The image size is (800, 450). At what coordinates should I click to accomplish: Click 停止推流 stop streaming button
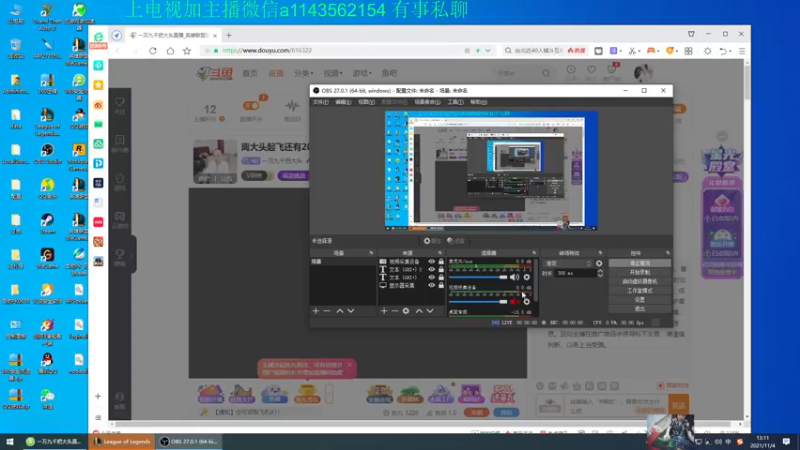tap(640, 263)
